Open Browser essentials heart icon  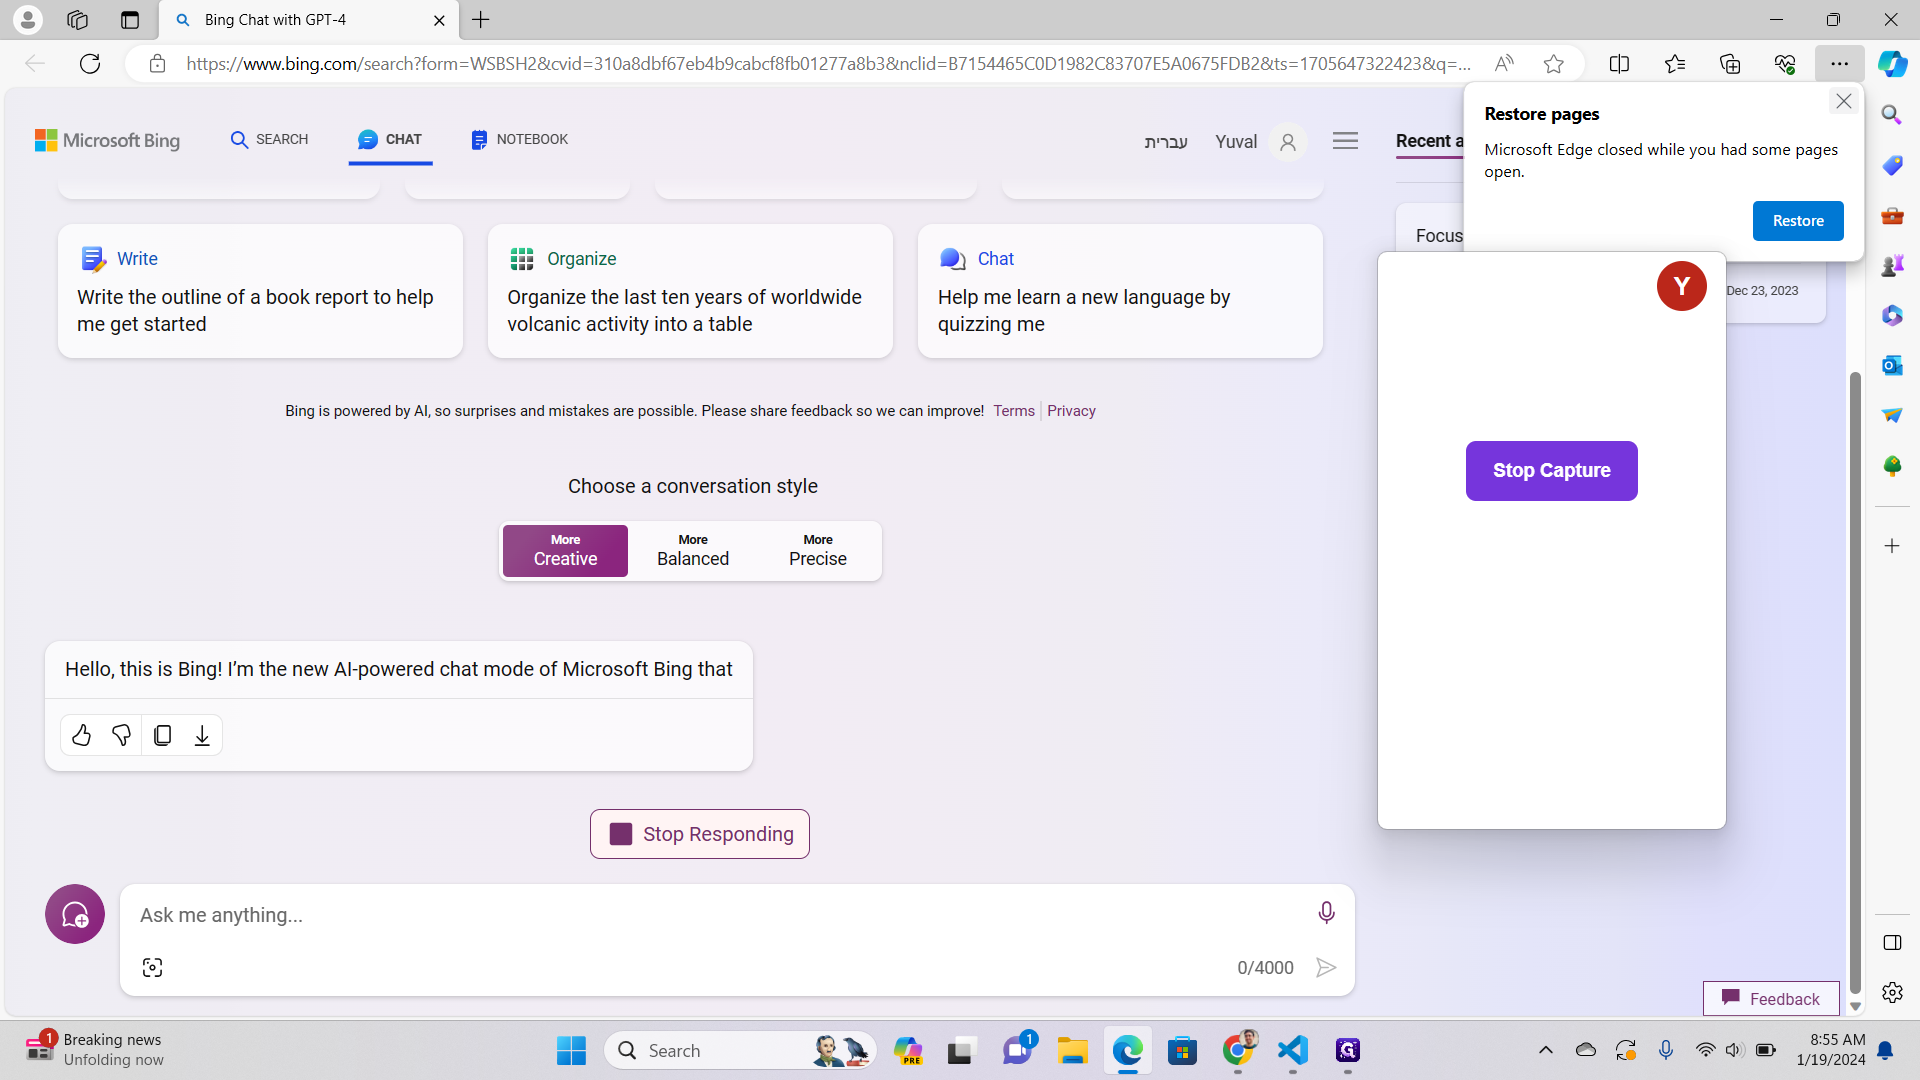coord(1785,64)
